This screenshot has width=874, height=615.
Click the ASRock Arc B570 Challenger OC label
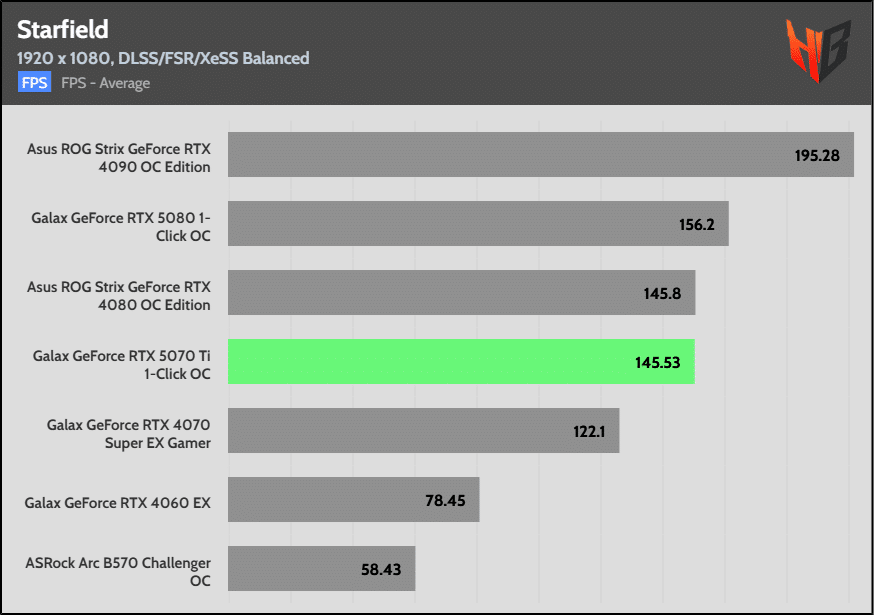coord(118,572)
